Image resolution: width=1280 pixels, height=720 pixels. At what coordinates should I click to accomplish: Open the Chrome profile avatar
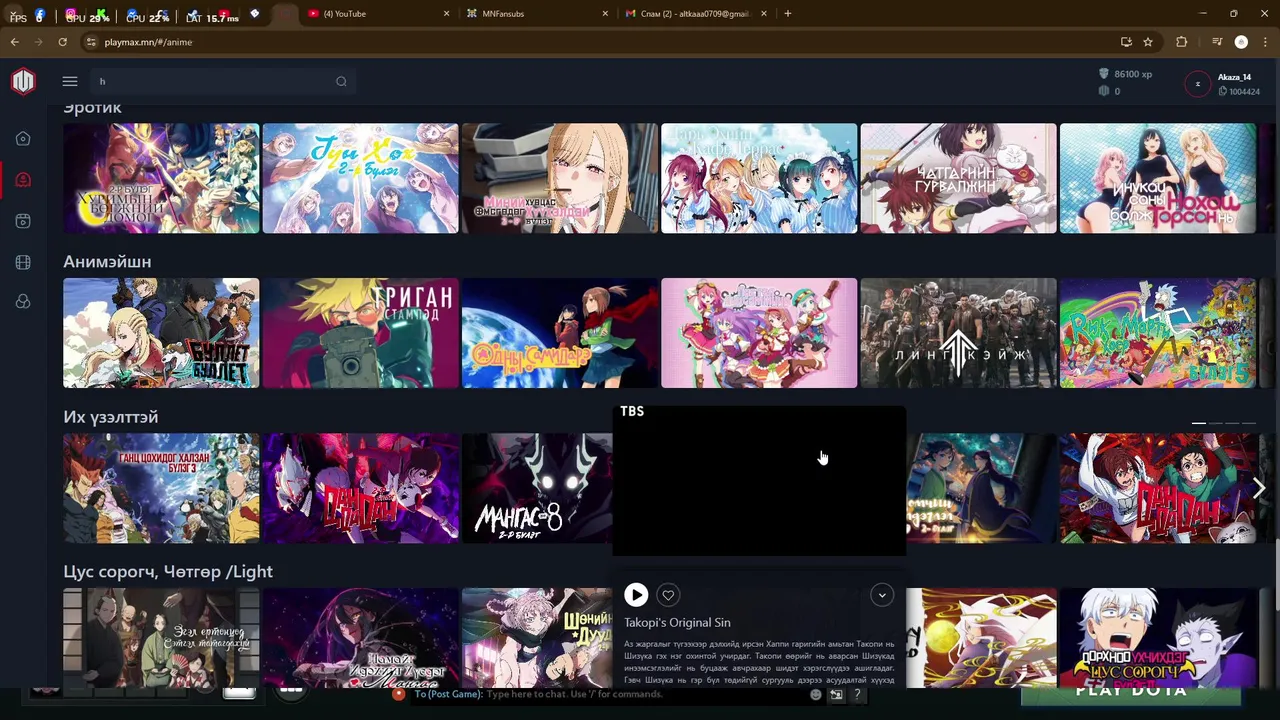point(1241,42)
